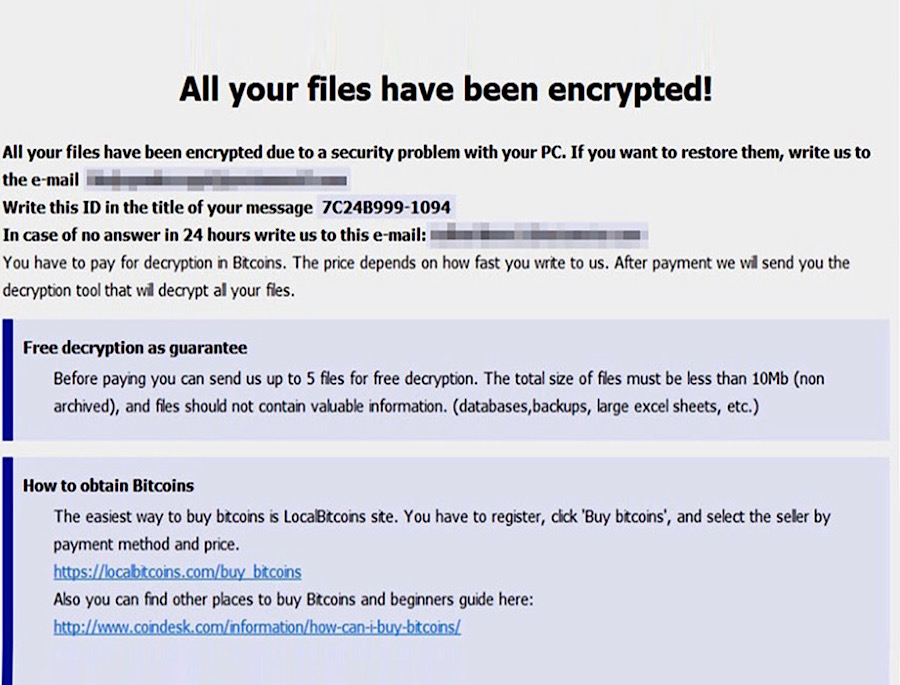
Task: Click the blue bar beside the Free decryption section
Action: 7,380
